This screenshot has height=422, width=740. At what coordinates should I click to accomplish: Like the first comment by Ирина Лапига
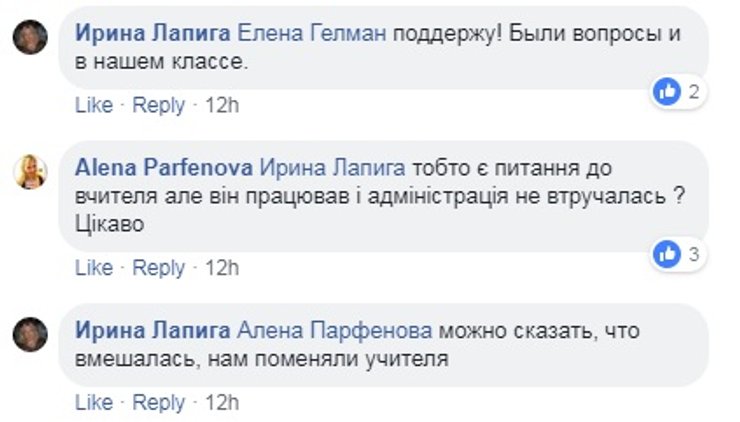(94, 105)
